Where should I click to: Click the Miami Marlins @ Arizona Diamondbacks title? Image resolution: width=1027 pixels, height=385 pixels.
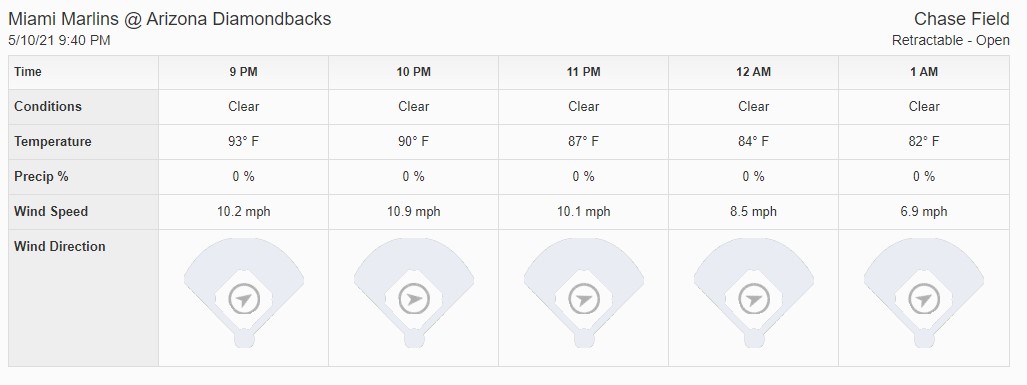coord(170,19)
